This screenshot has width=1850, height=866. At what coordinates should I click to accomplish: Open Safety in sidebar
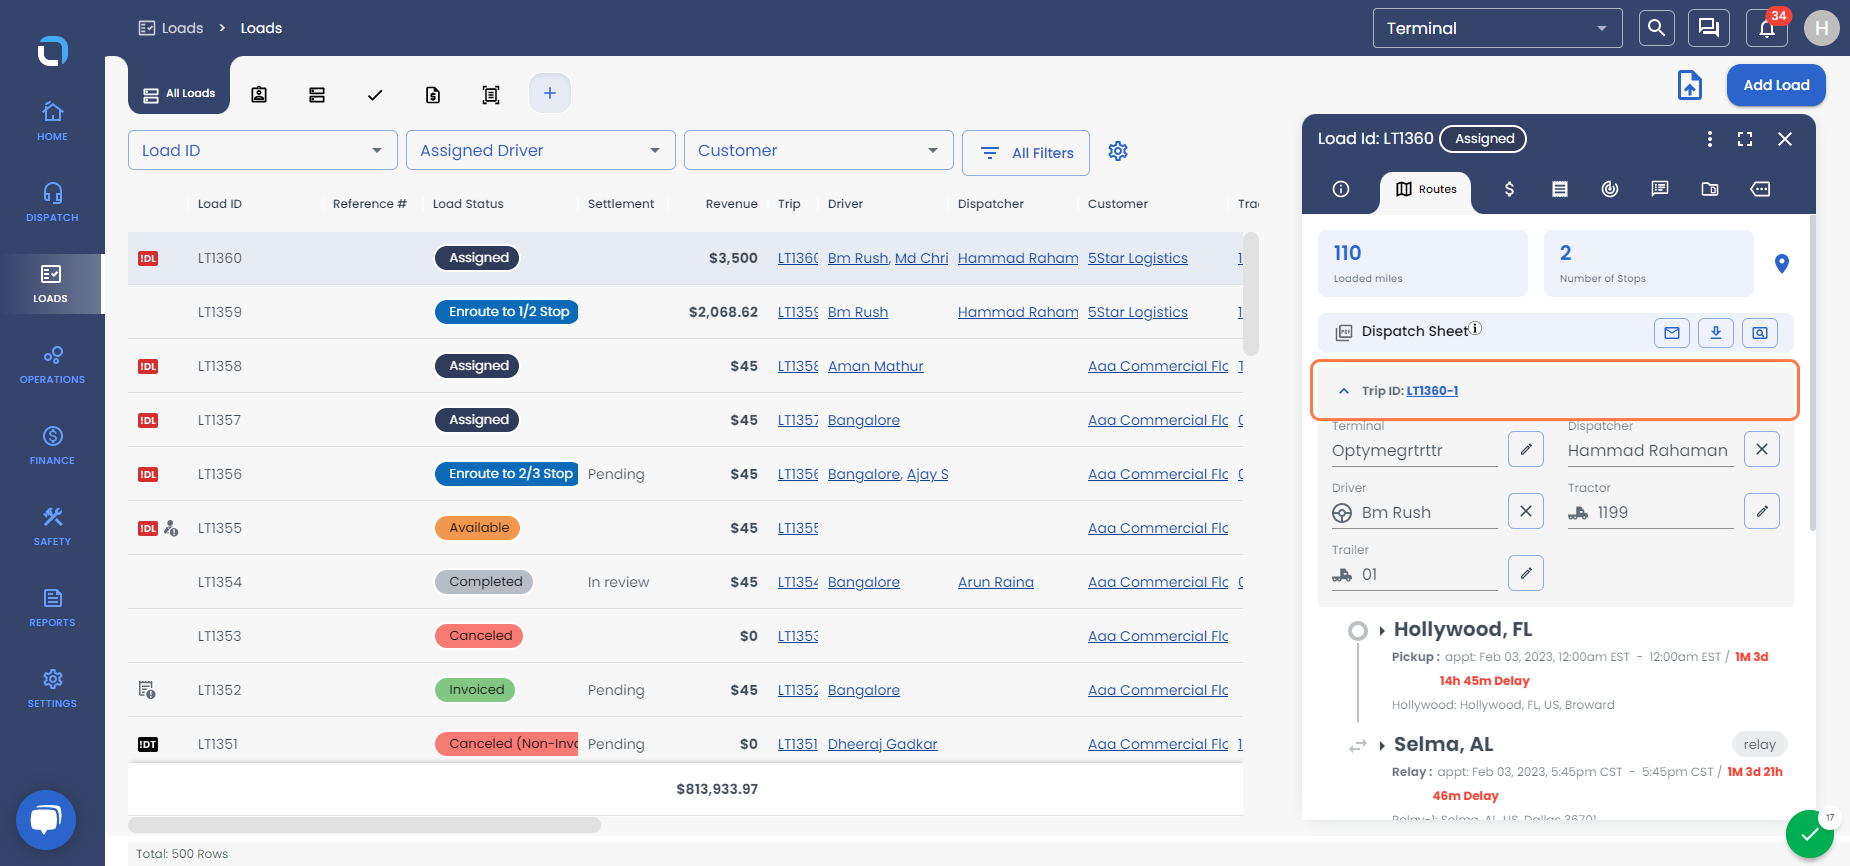pos(52,526)
